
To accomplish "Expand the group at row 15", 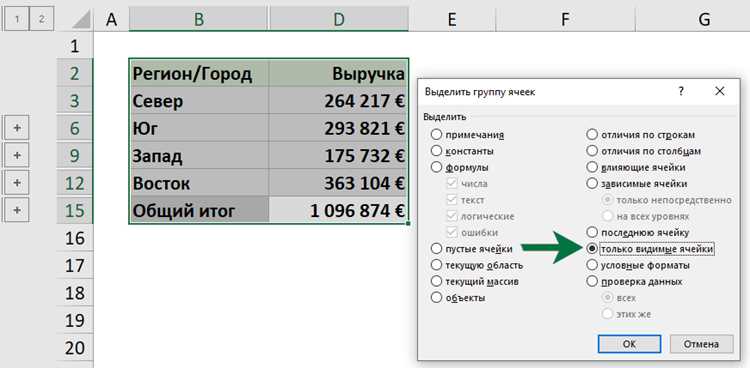I will [x=17, y=210].
